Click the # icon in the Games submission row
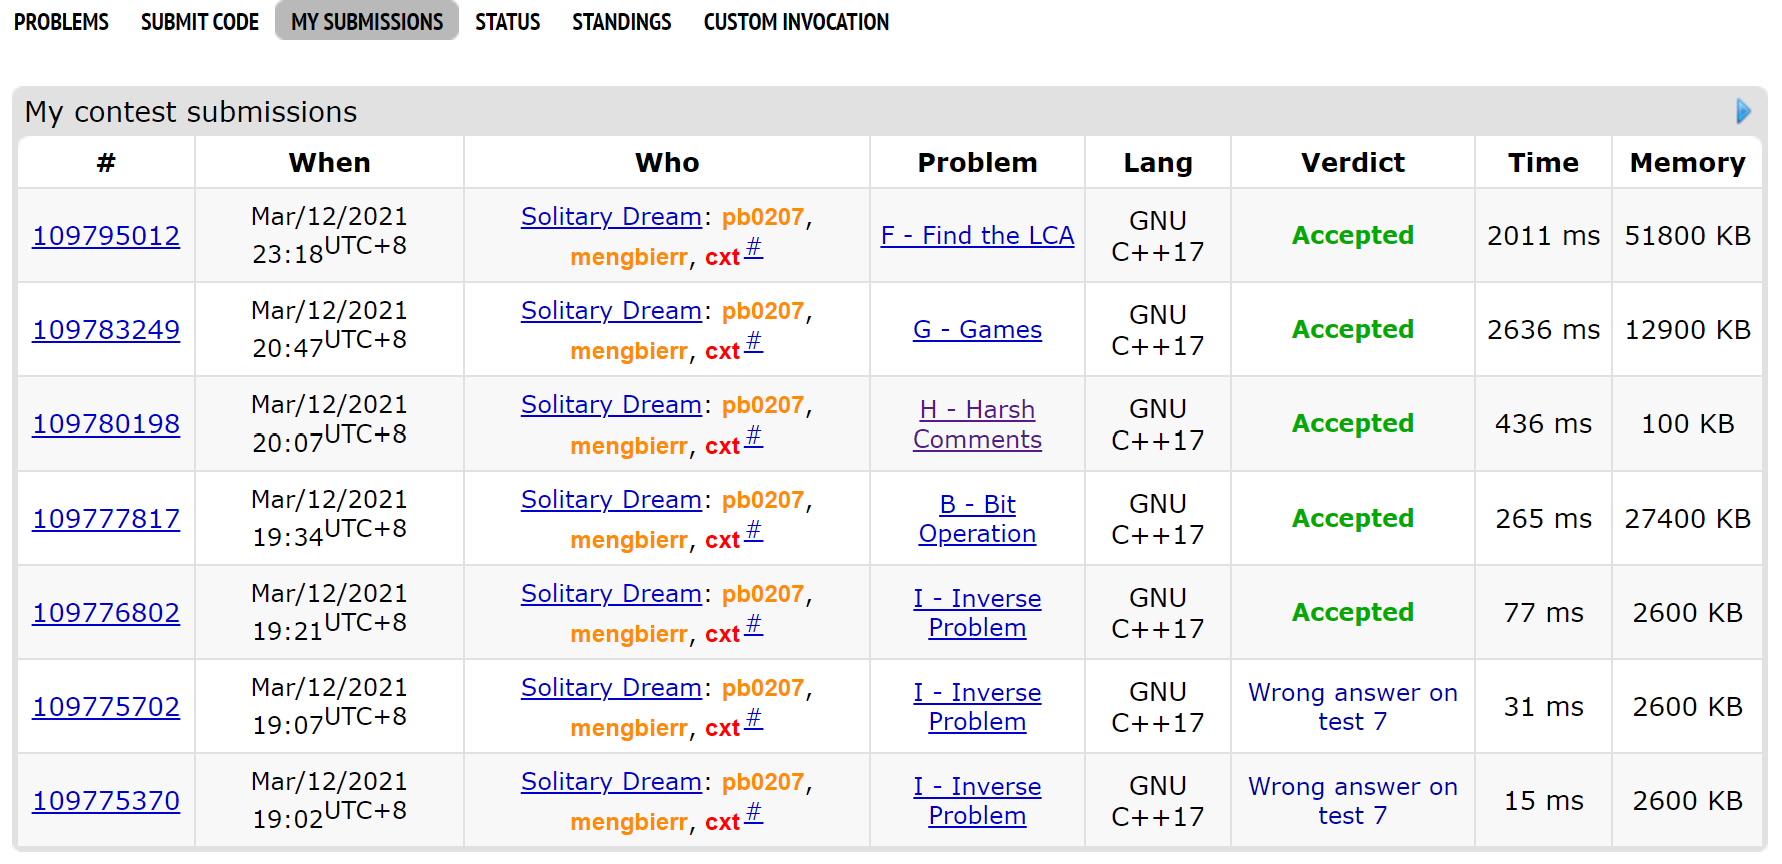This screenshot has height=864, width=1782. (754, 342)
